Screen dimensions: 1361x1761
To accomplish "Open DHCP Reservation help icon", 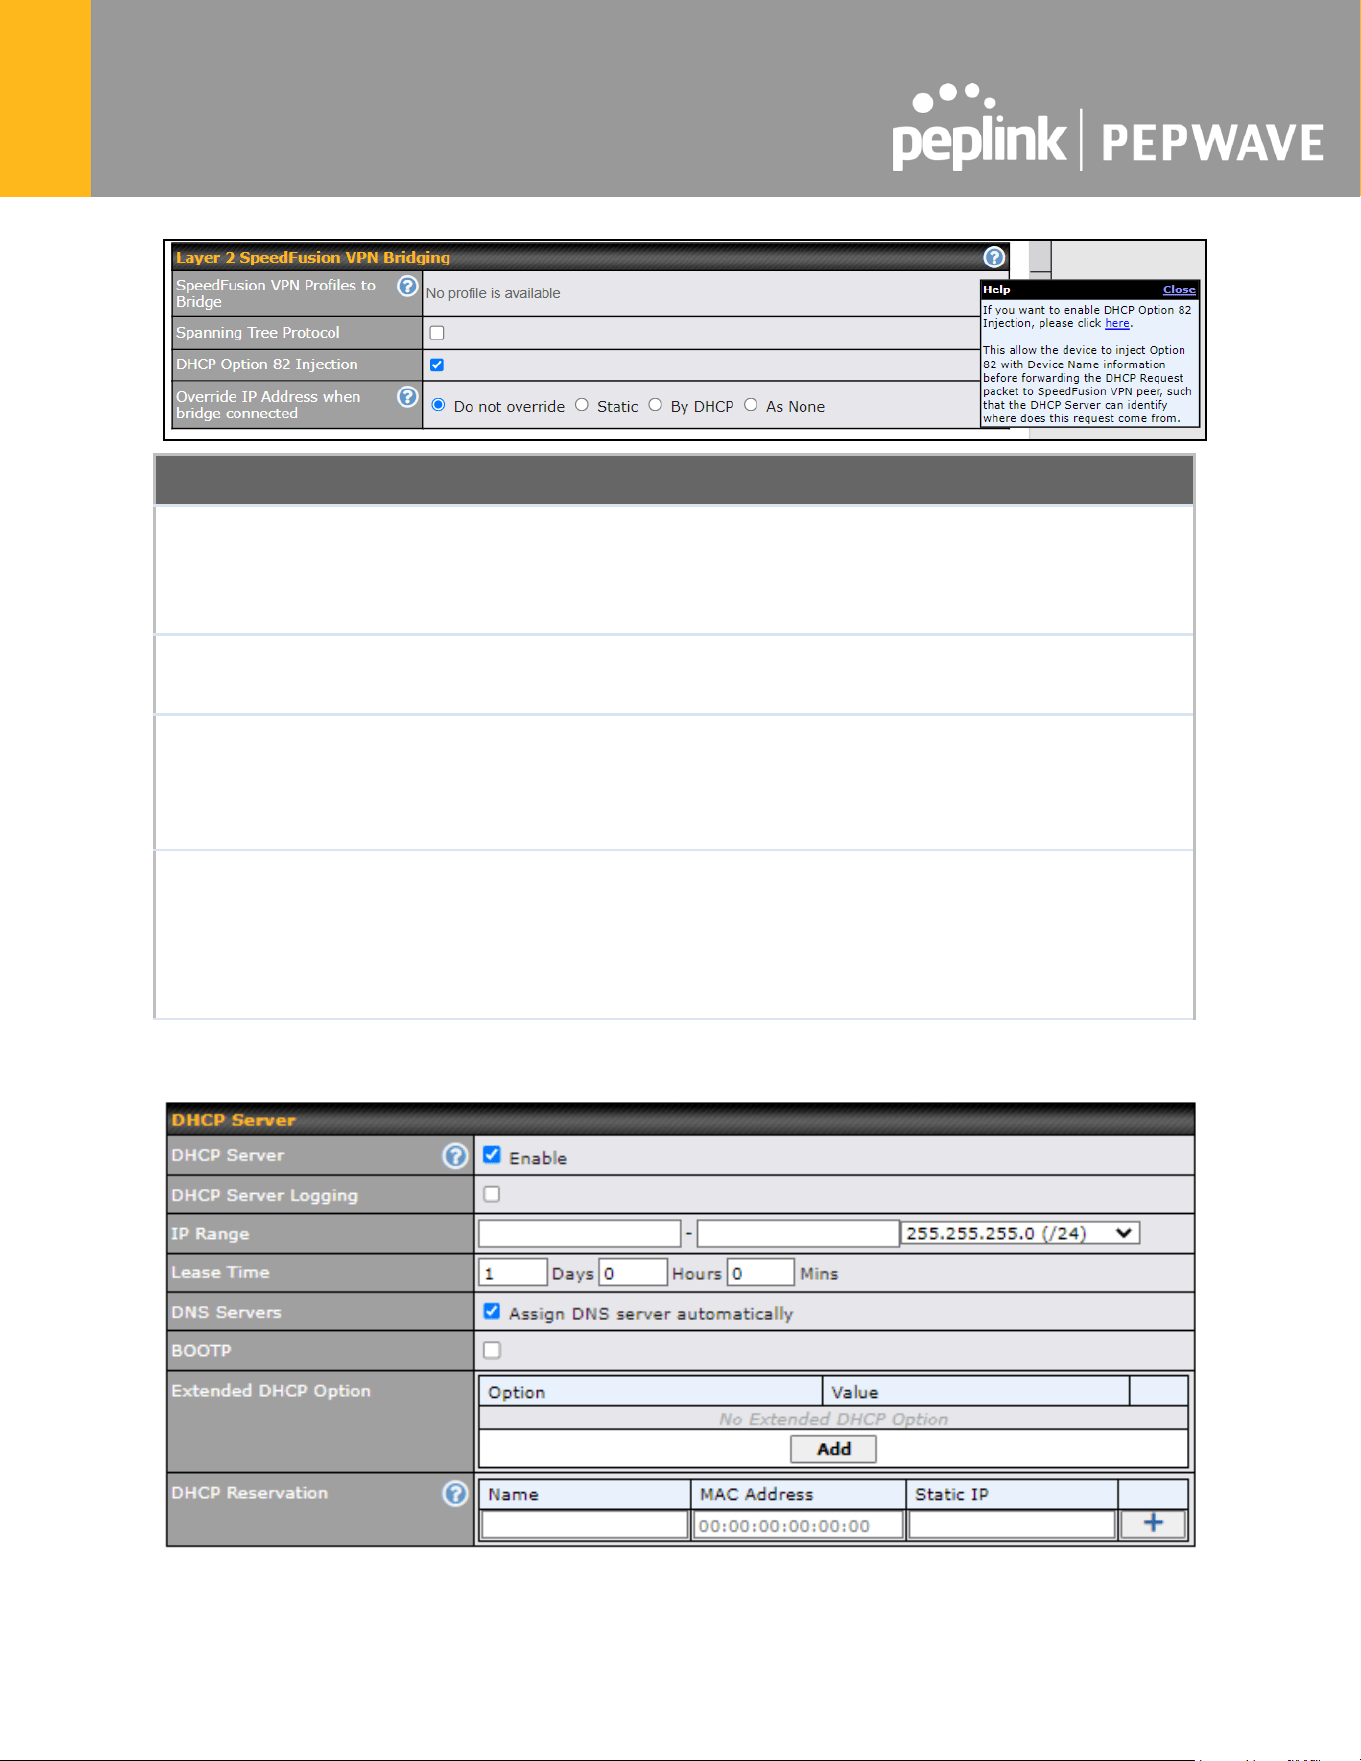I will (455, 1494).
